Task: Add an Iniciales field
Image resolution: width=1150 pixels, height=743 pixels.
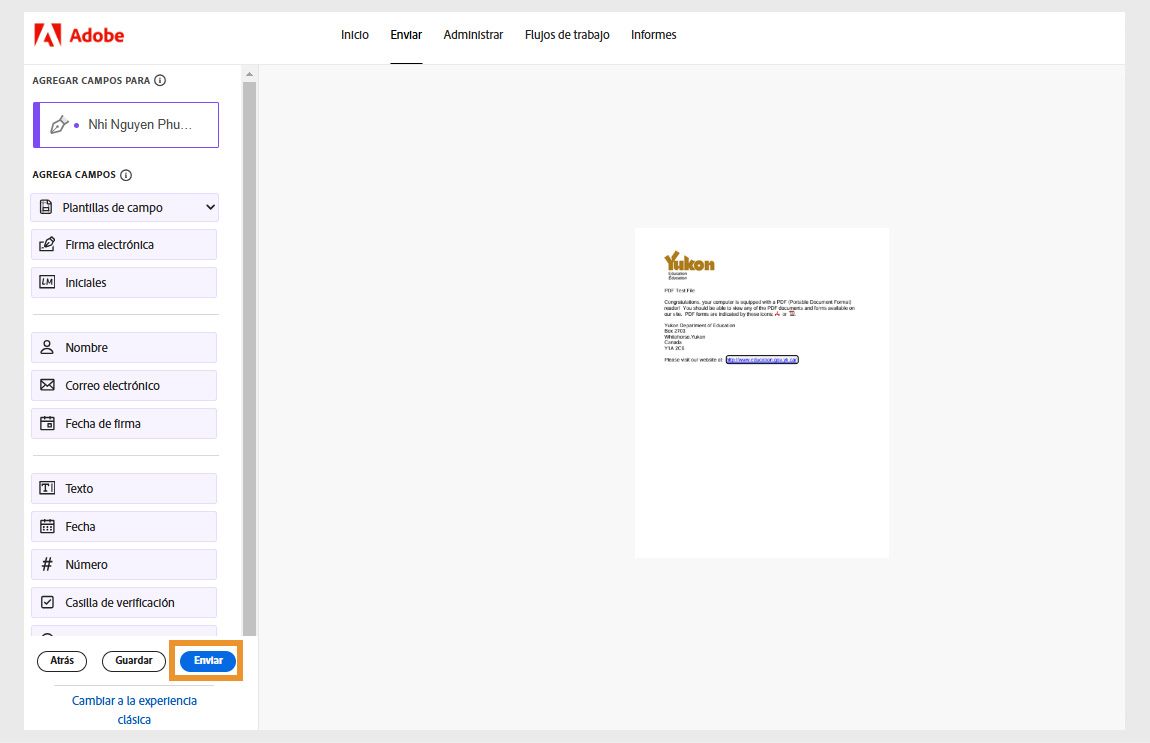Action: 124,282
